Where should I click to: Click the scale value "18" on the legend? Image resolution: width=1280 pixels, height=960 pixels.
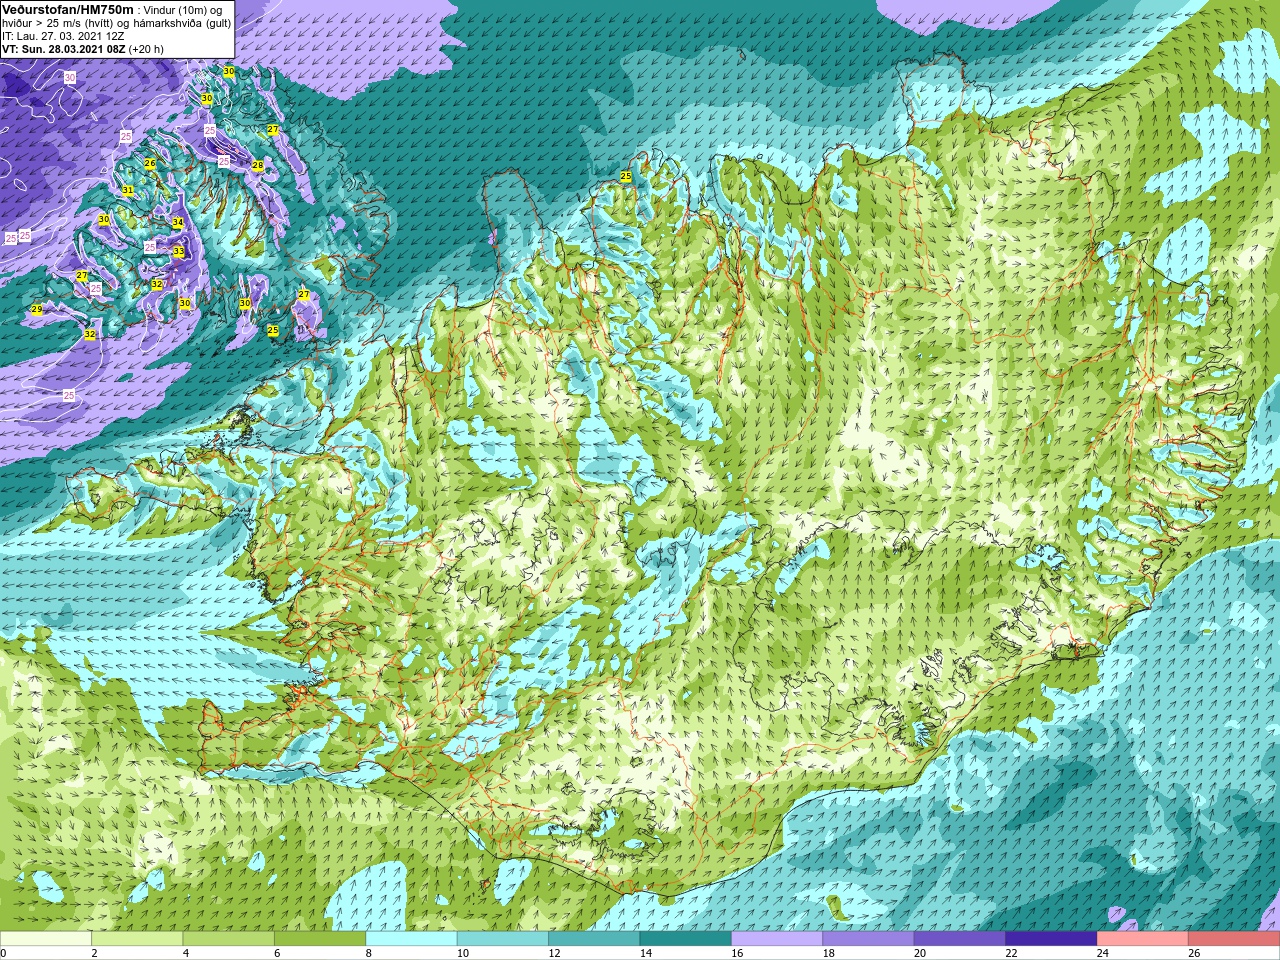(x=829, y=954)
